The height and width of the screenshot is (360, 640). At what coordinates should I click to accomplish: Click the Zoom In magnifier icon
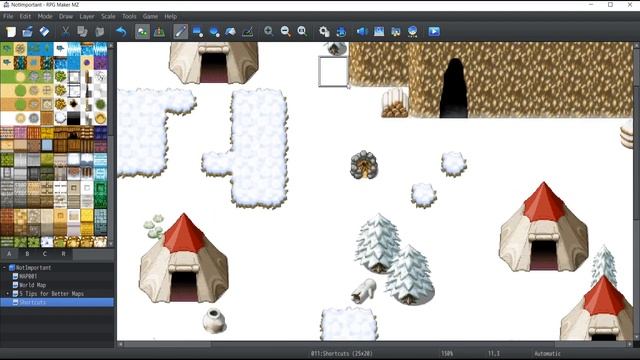click(x=268, y=31)
